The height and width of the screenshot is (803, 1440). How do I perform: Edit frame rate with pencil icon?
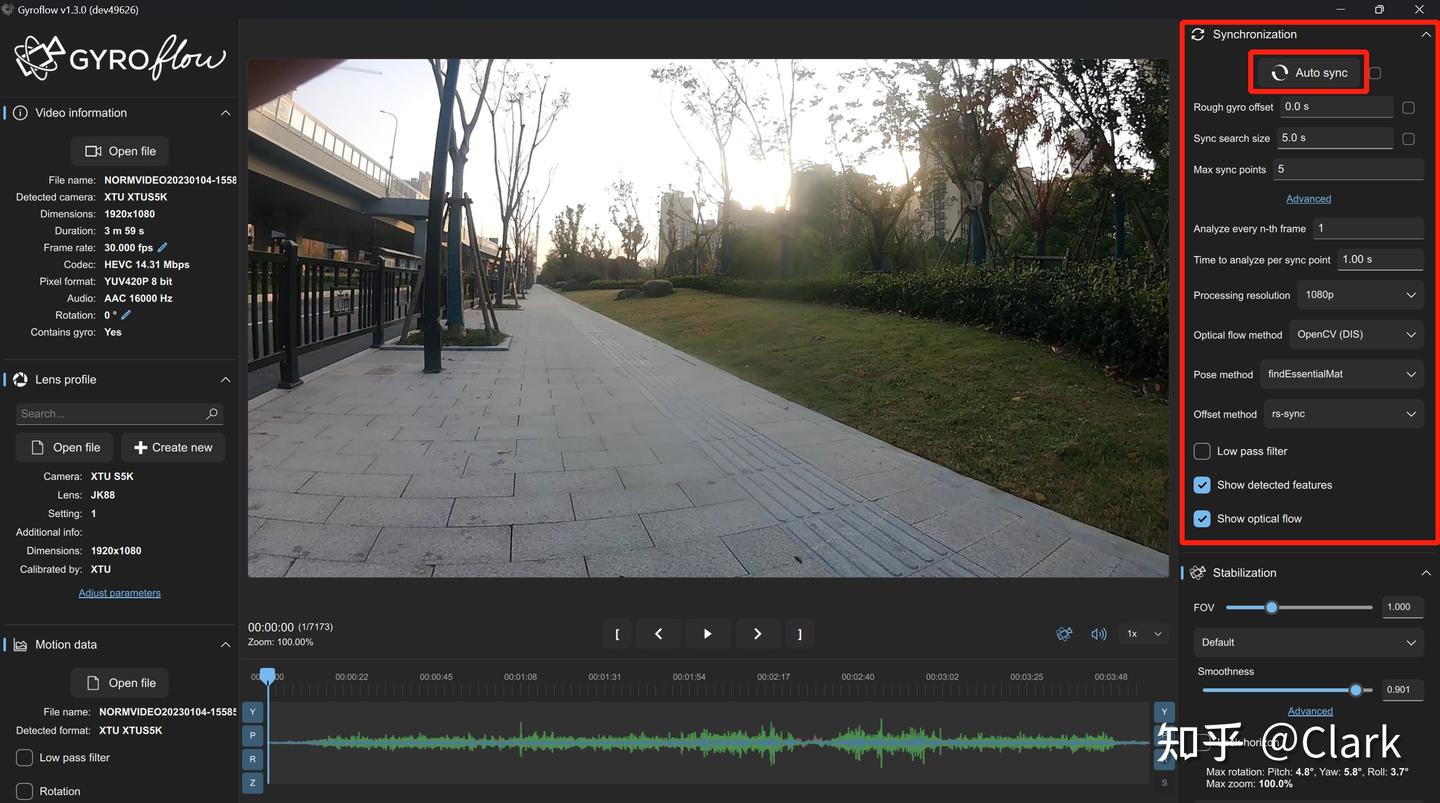[x=163, y=248]
